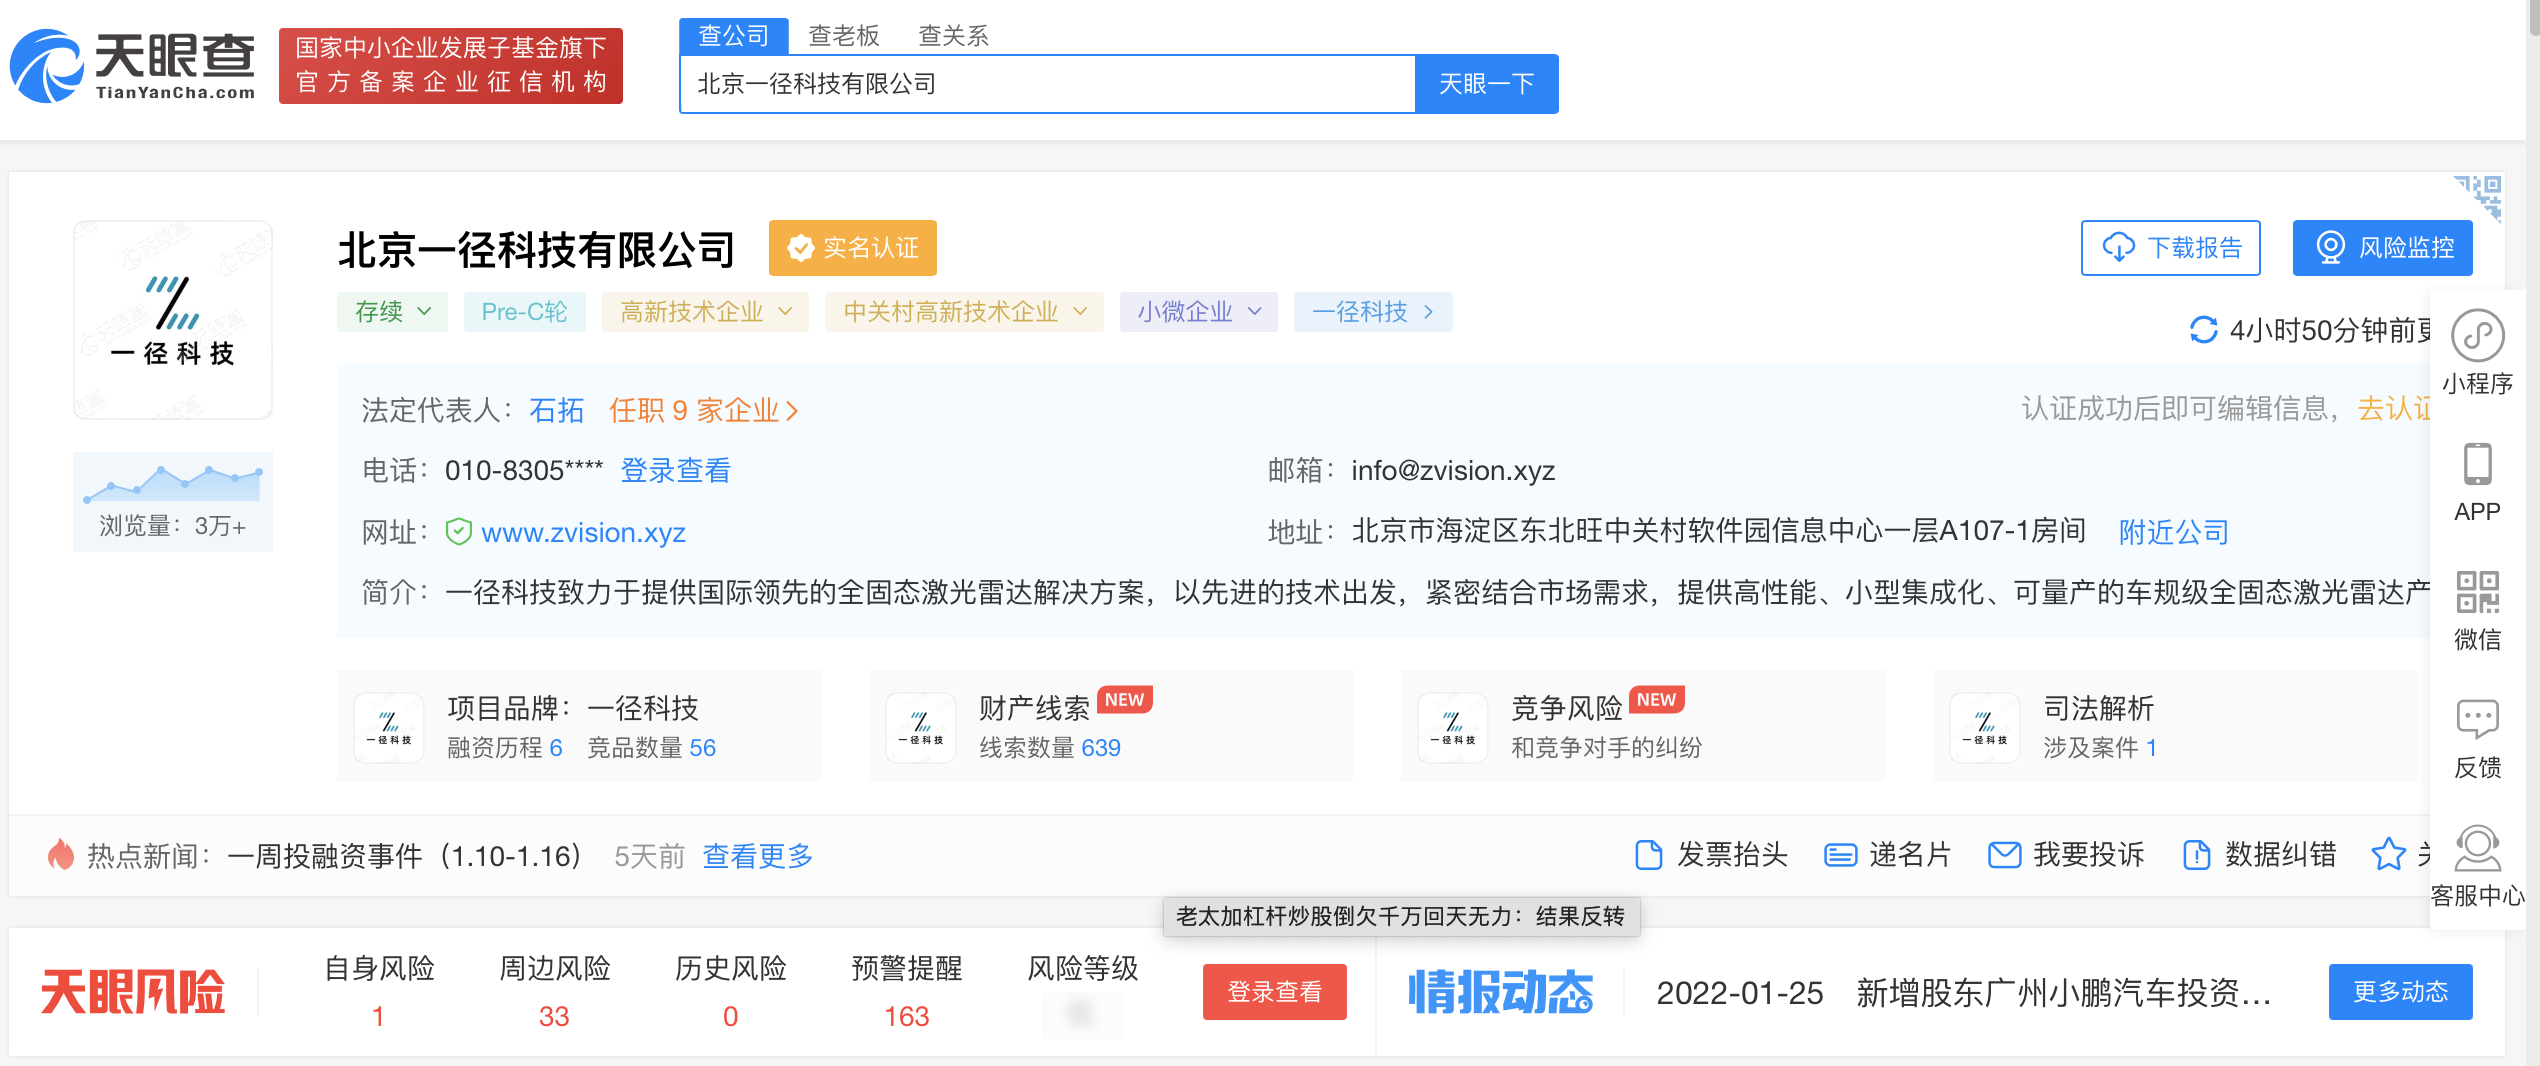The width and height of the screenshot is (2540, 1066).
Task: Open the feedback chat bubble icon
Action: (2477, 719)
